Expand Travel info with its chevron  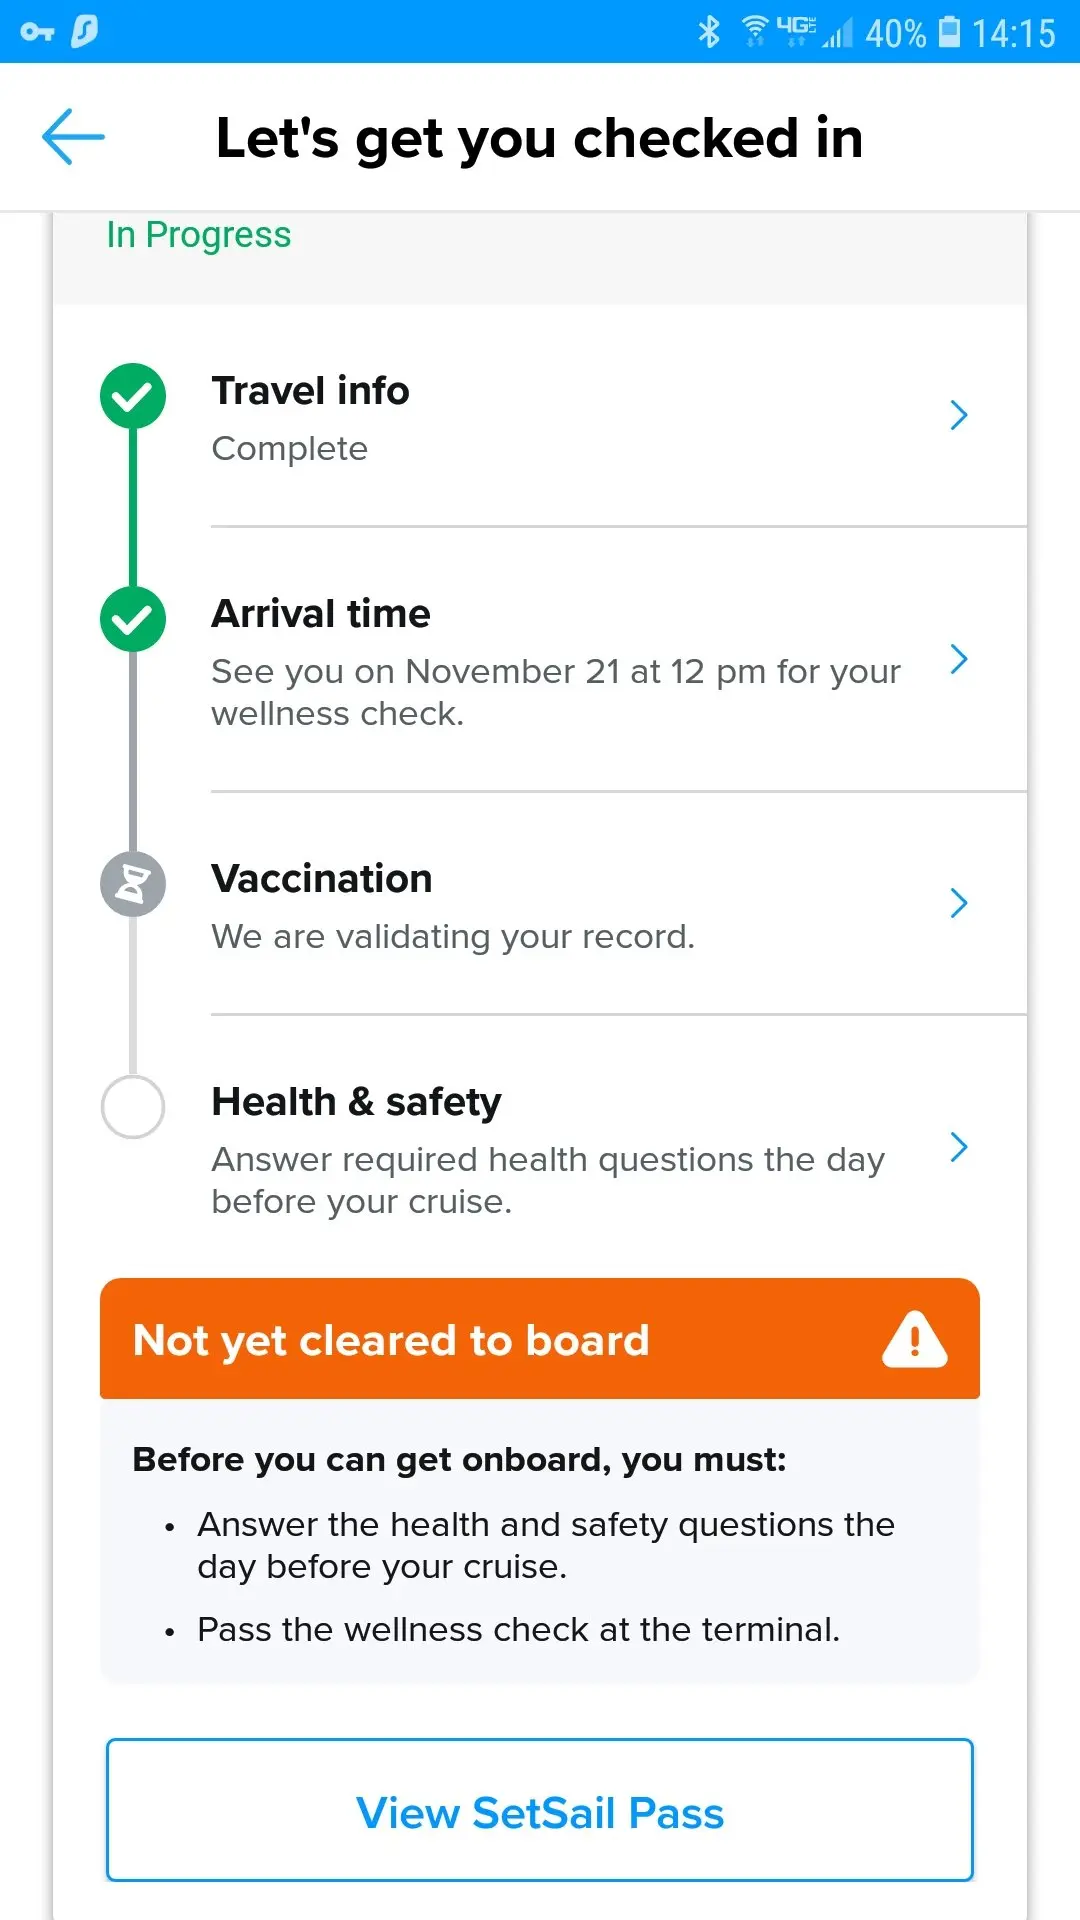click(958, 415)
